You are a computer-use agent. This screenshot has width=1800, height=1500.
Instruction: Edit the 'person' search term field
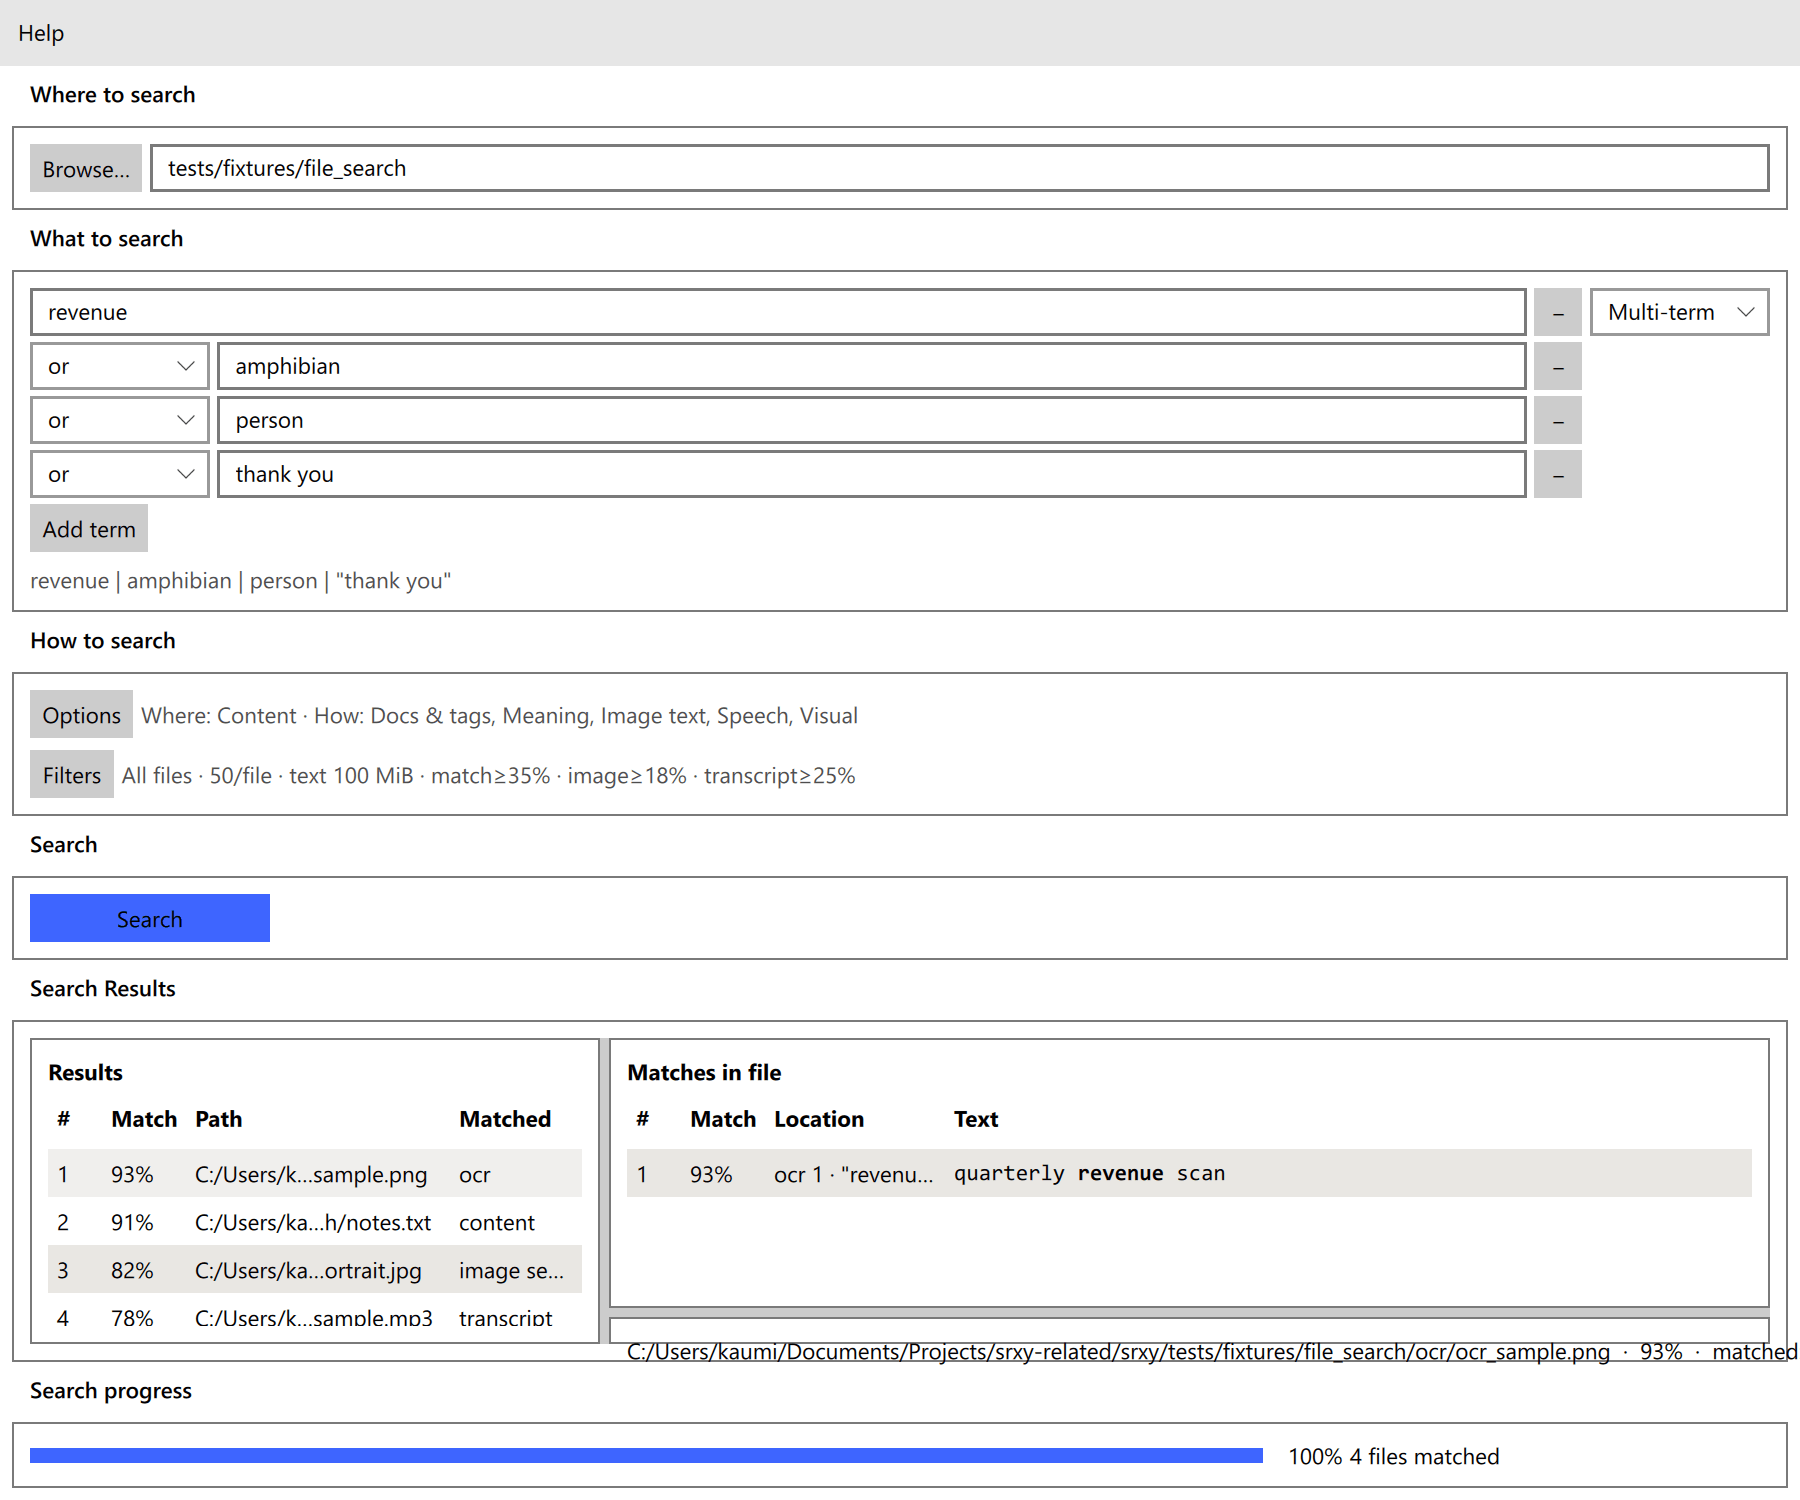[x=871, y=420]
